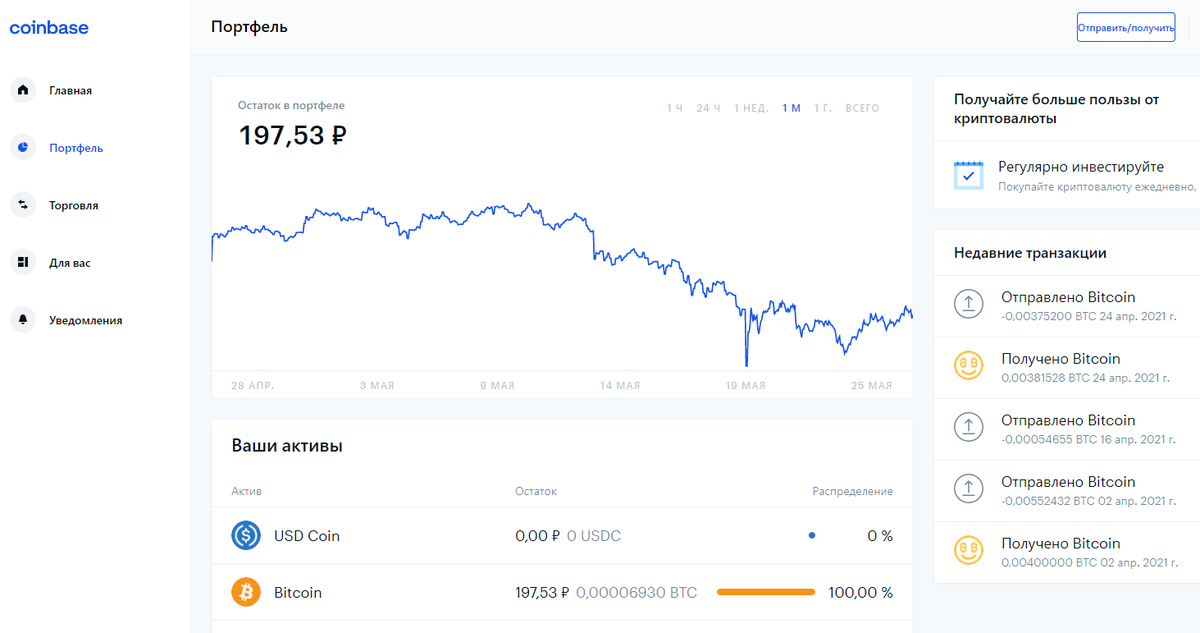Click the 19 МАЯ chart axis label
The height and width of the screenshot is (633, 1200).
[746, 386]
